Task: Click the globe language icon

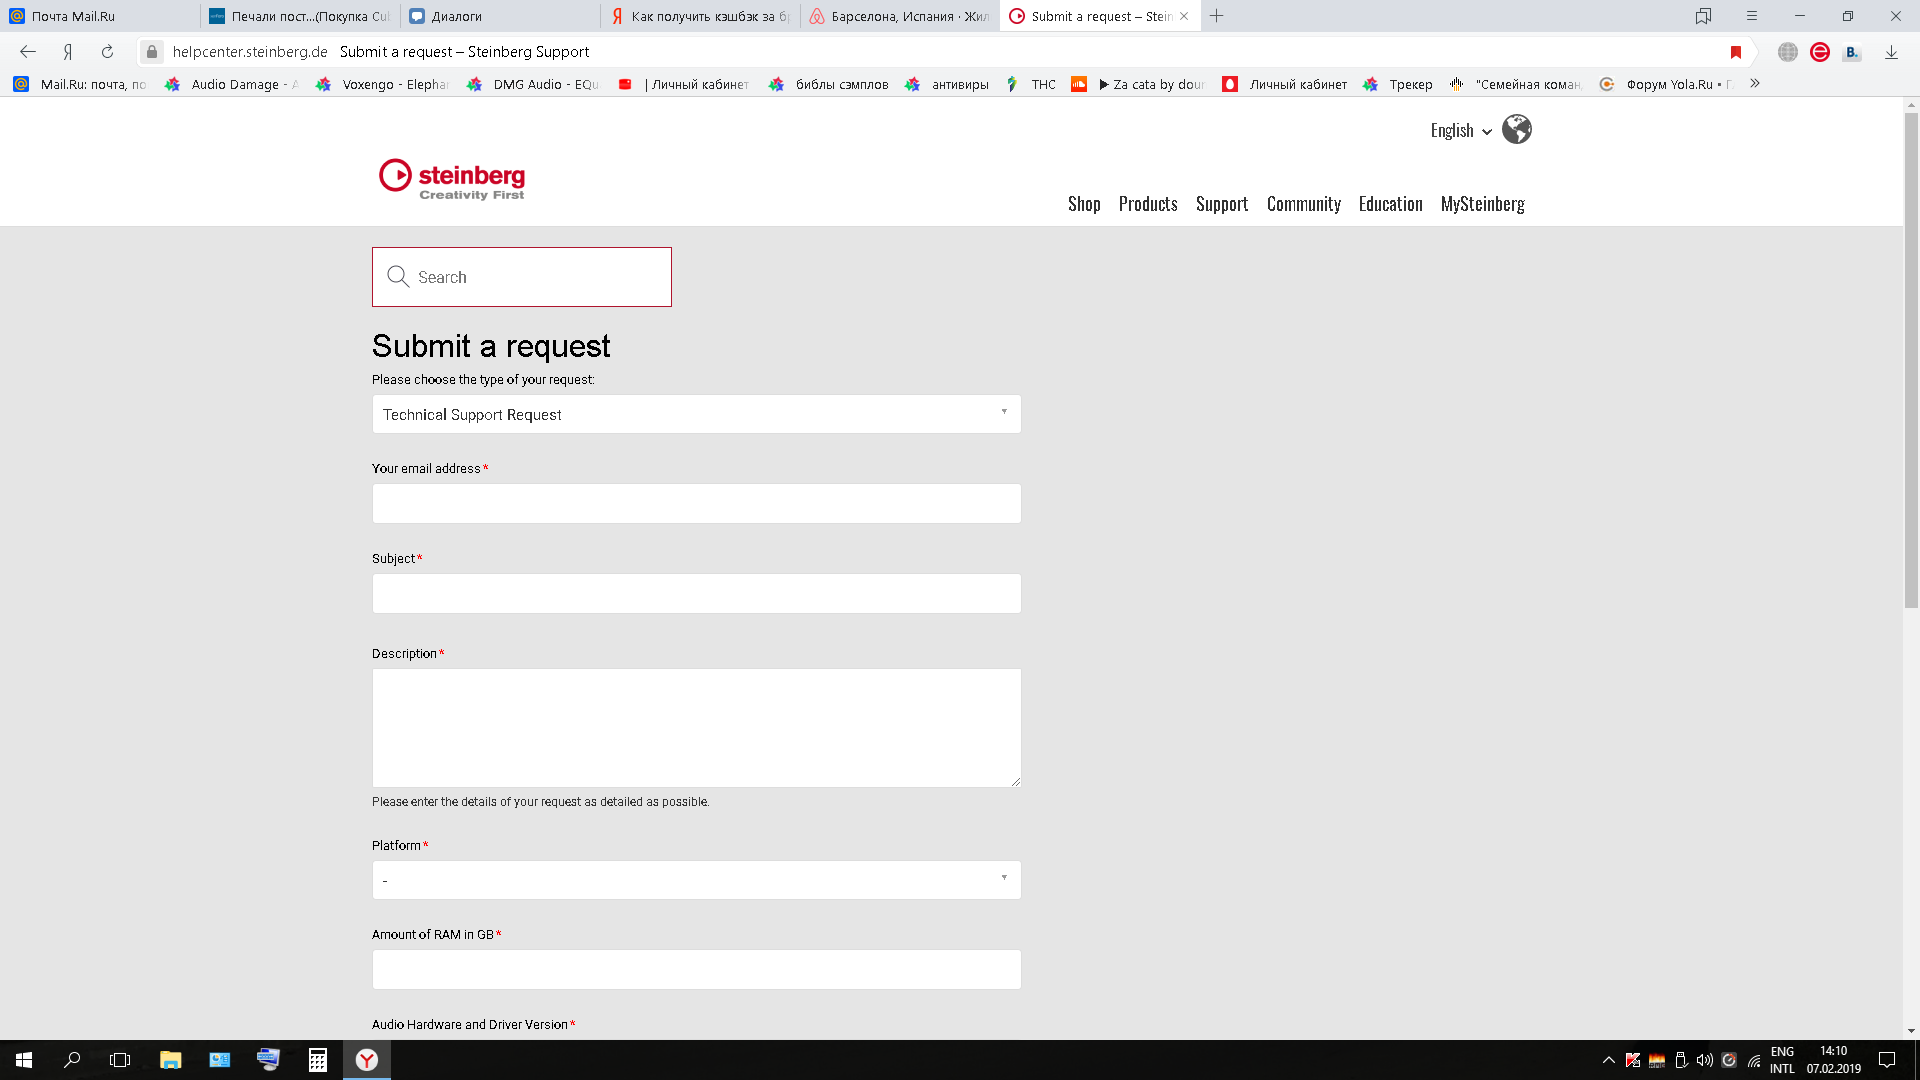Action: [1516, 130]
